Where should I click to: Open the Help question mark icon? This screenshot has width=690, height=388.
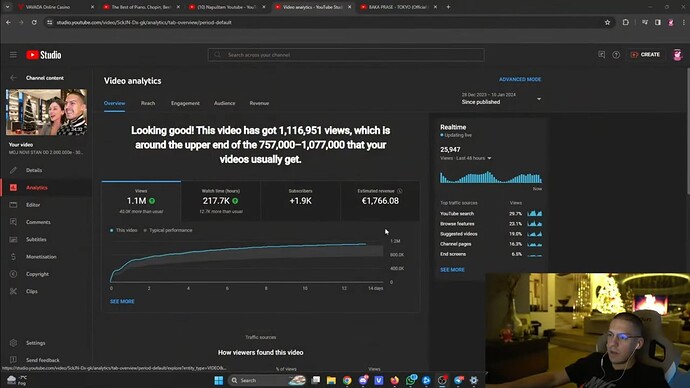616,55
